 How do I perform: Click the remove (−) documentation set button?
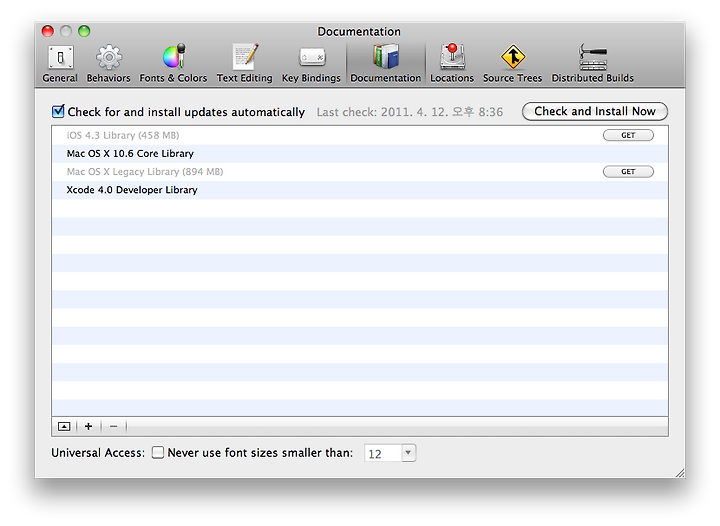click(113, 426)
